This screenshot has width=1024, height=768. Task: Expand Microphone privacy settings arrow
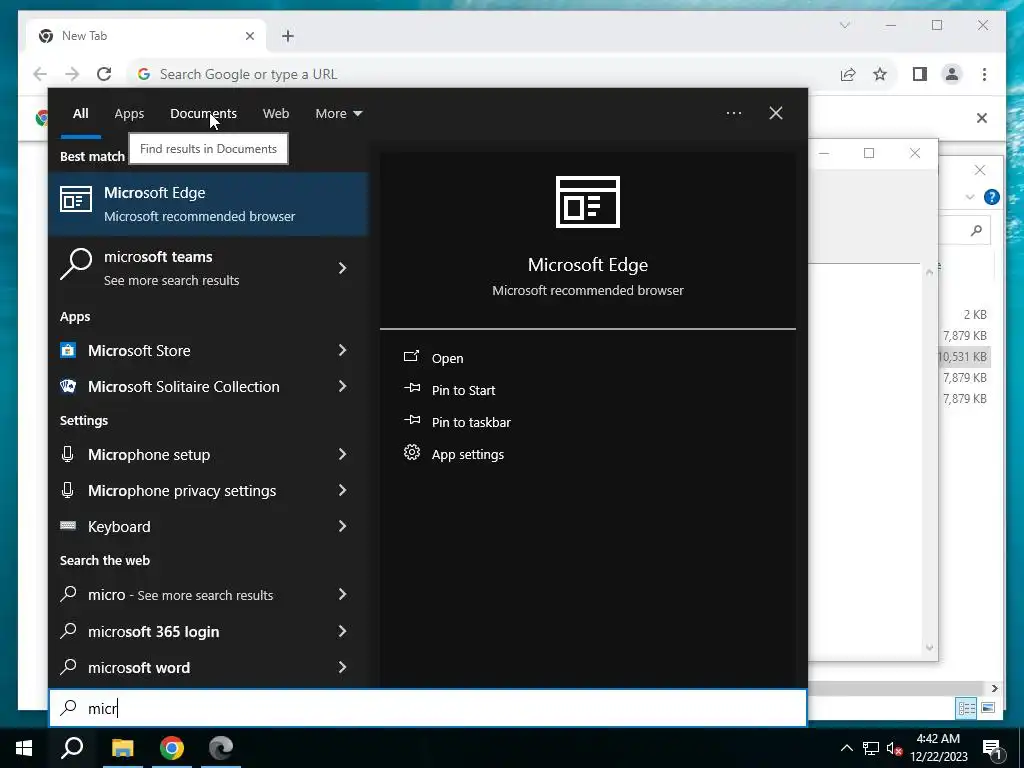click(342, 490)
